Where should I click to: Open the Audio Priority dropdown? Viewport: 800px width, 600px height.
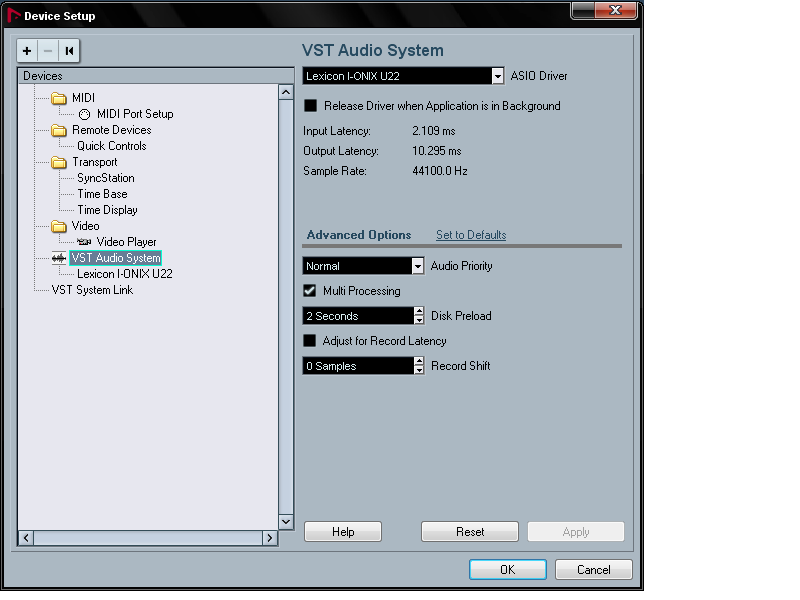tap(417, 266)
